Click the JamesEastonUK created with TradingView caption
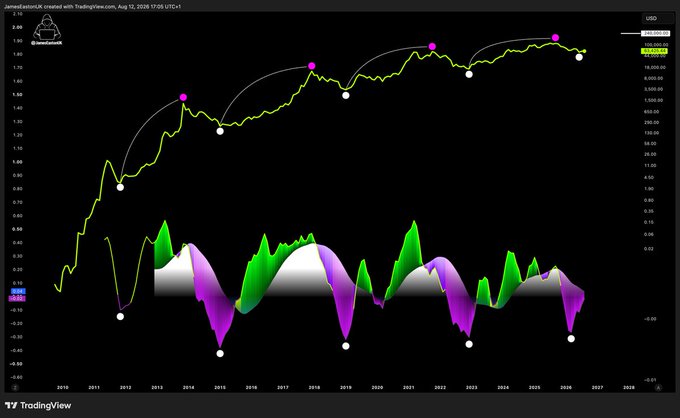The height and width of the screenshot is (418, 680). (93, 7)
